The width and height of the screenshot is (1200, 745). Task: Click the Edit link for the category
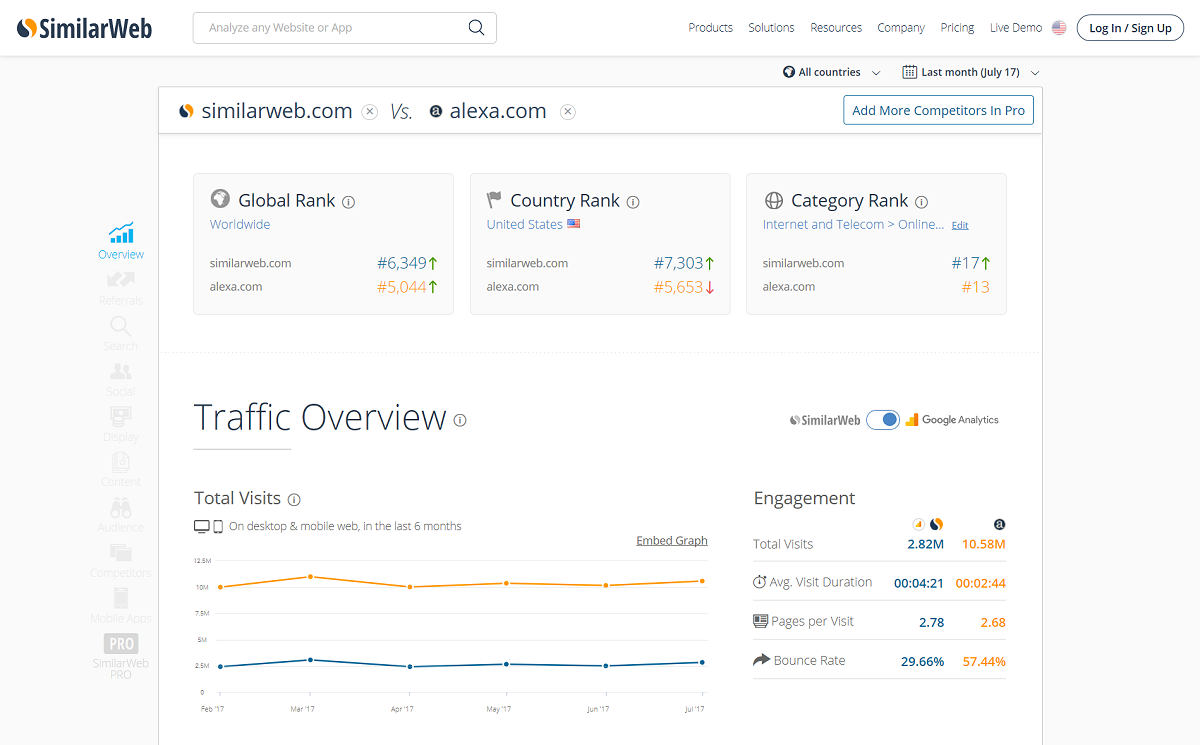(x=960, y=226)
